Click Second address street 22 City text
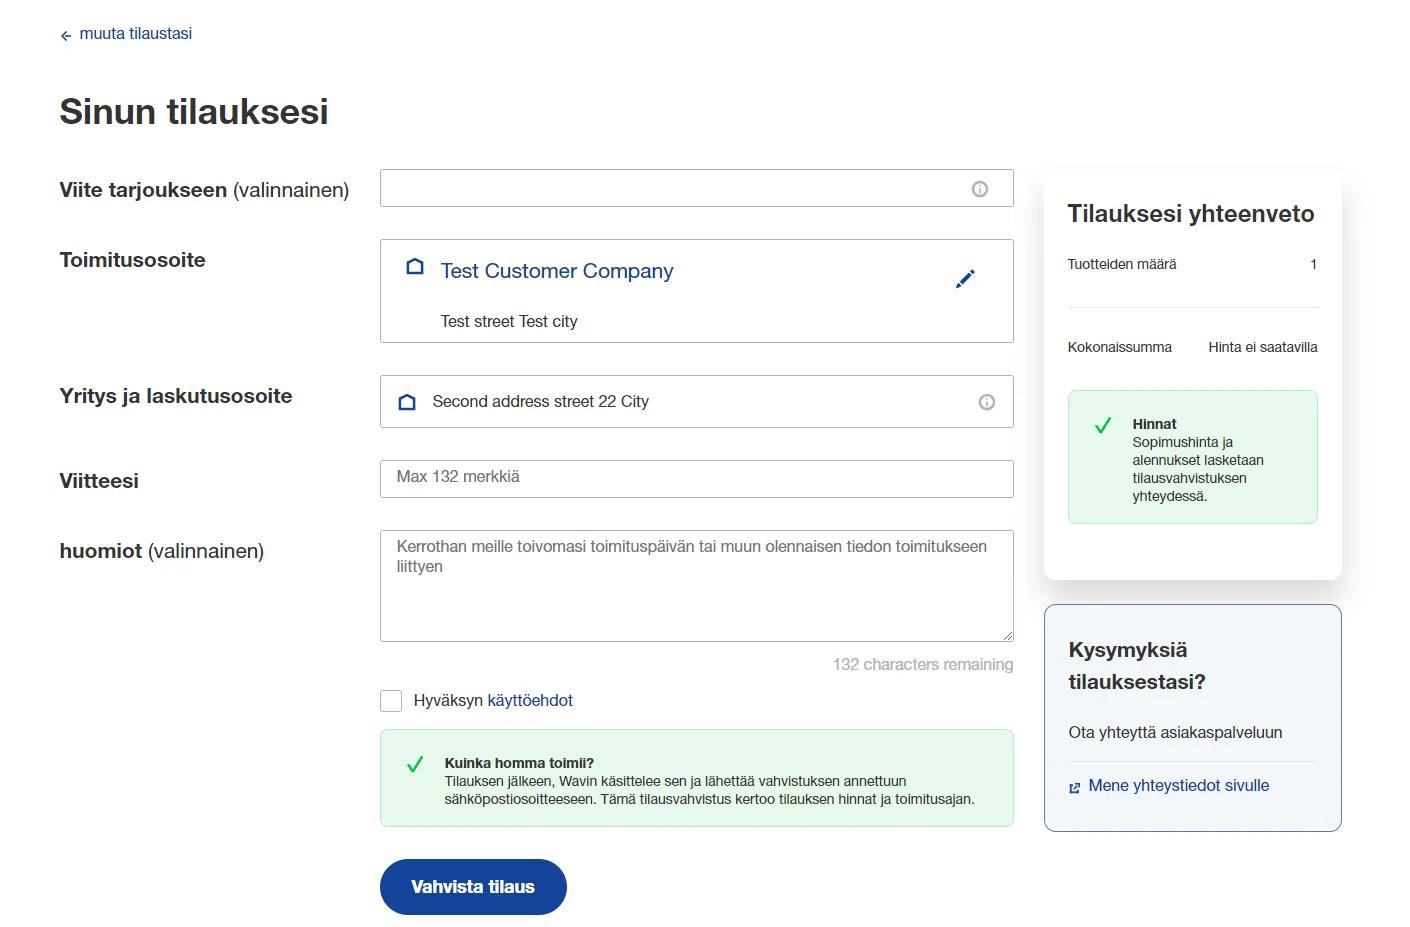This screenshot has width=1410, height=927. click(540, 401)
